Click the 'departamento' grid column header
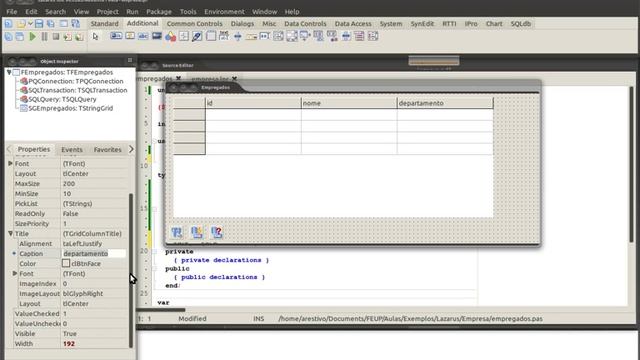640x360 pixels. pyautogui.click(x=445, y=103)
